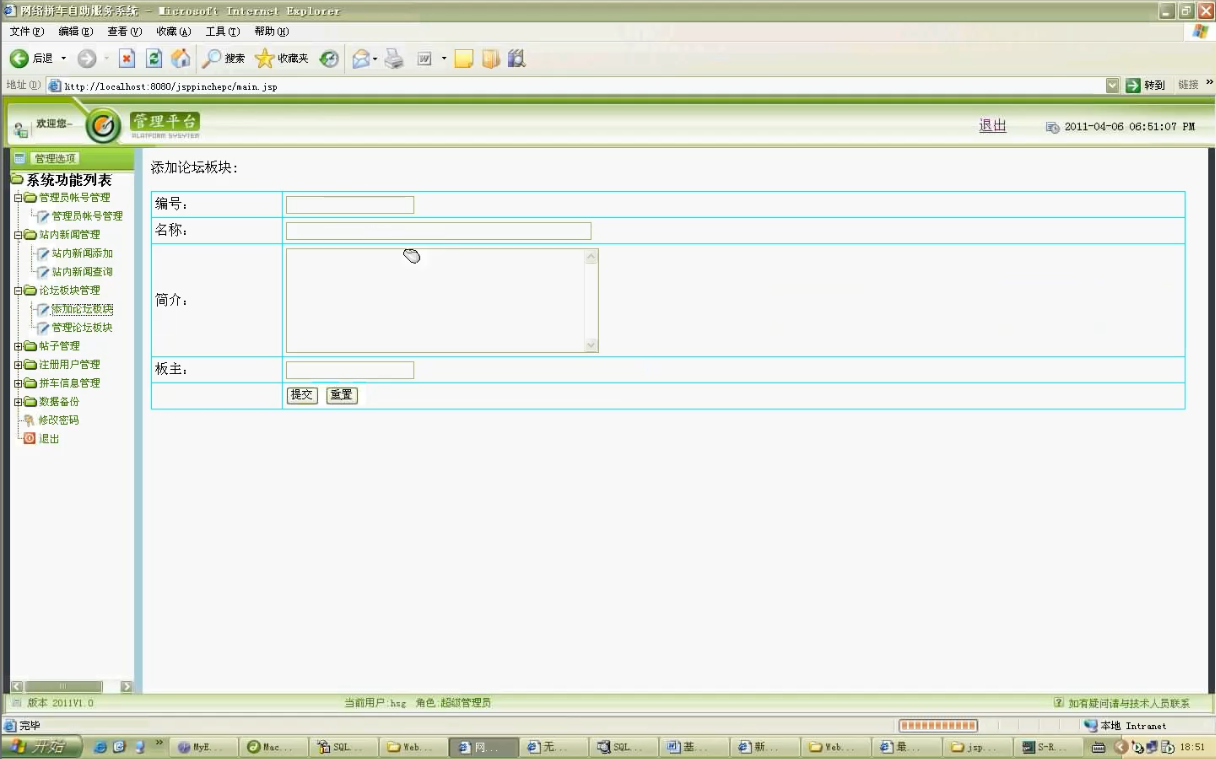The height and width of the screenshot is (759, 1216).
Task: Click the Home page icon
Action: [x=180, y=59]
